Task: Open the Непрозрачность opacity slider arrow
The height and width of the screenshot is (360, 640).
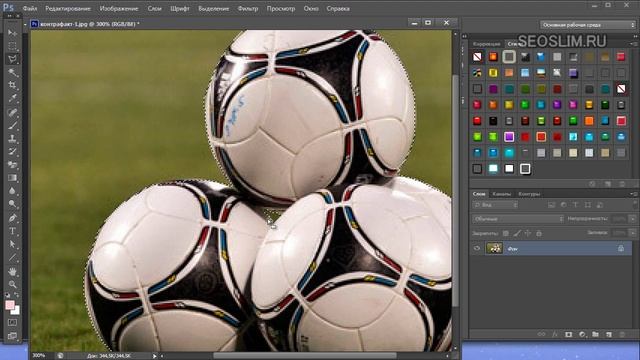Action: (x=632, y=219)
